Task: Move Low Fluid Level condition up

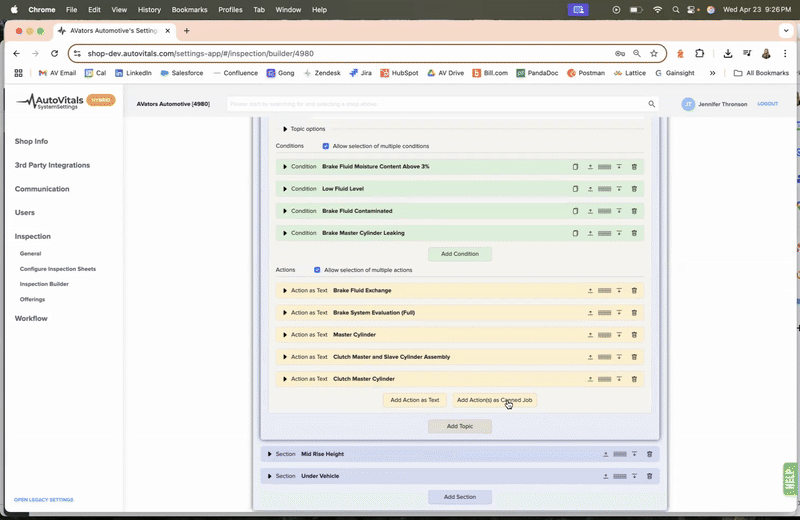Action: [590, 189]
